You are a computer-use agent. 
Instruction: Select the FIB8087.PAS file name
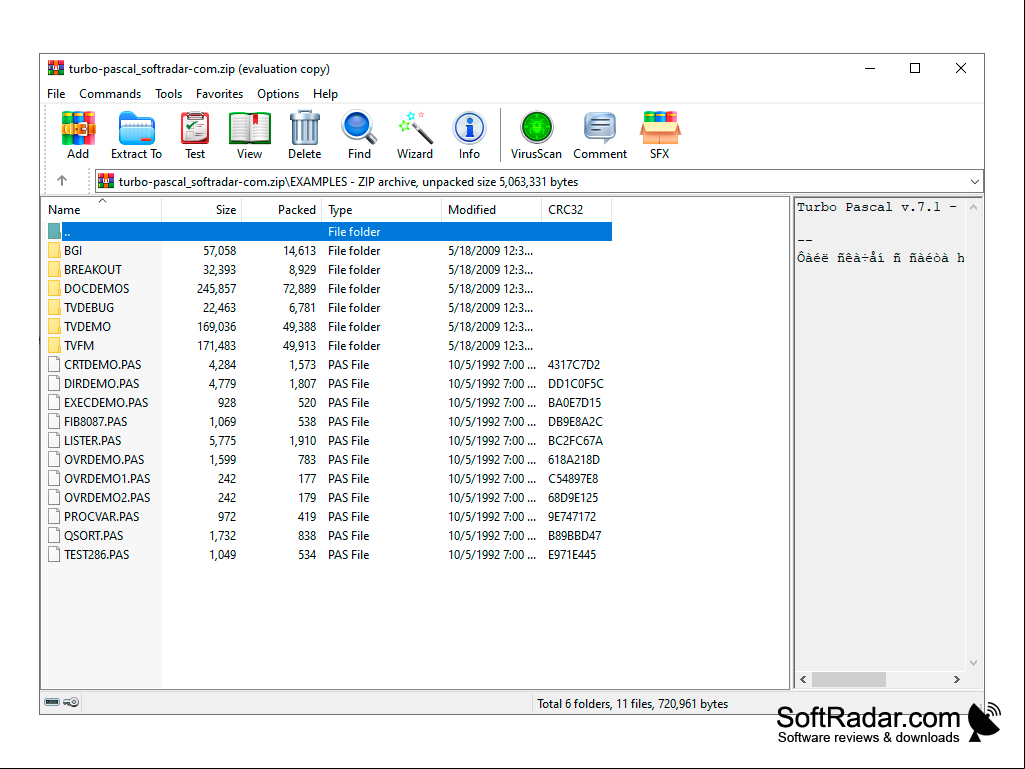(x=95, y=421)
